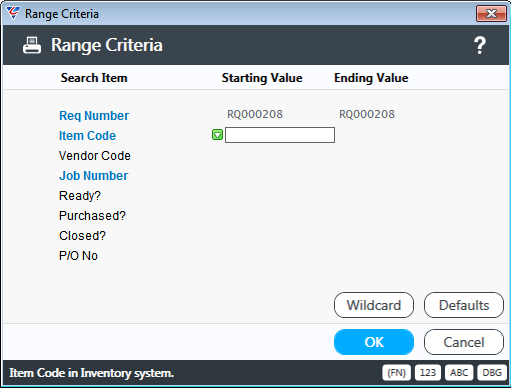The width and height of the screenshot is (511, 389).
Task: Toggle the 123 status indicator
Action: pos(427,372)
